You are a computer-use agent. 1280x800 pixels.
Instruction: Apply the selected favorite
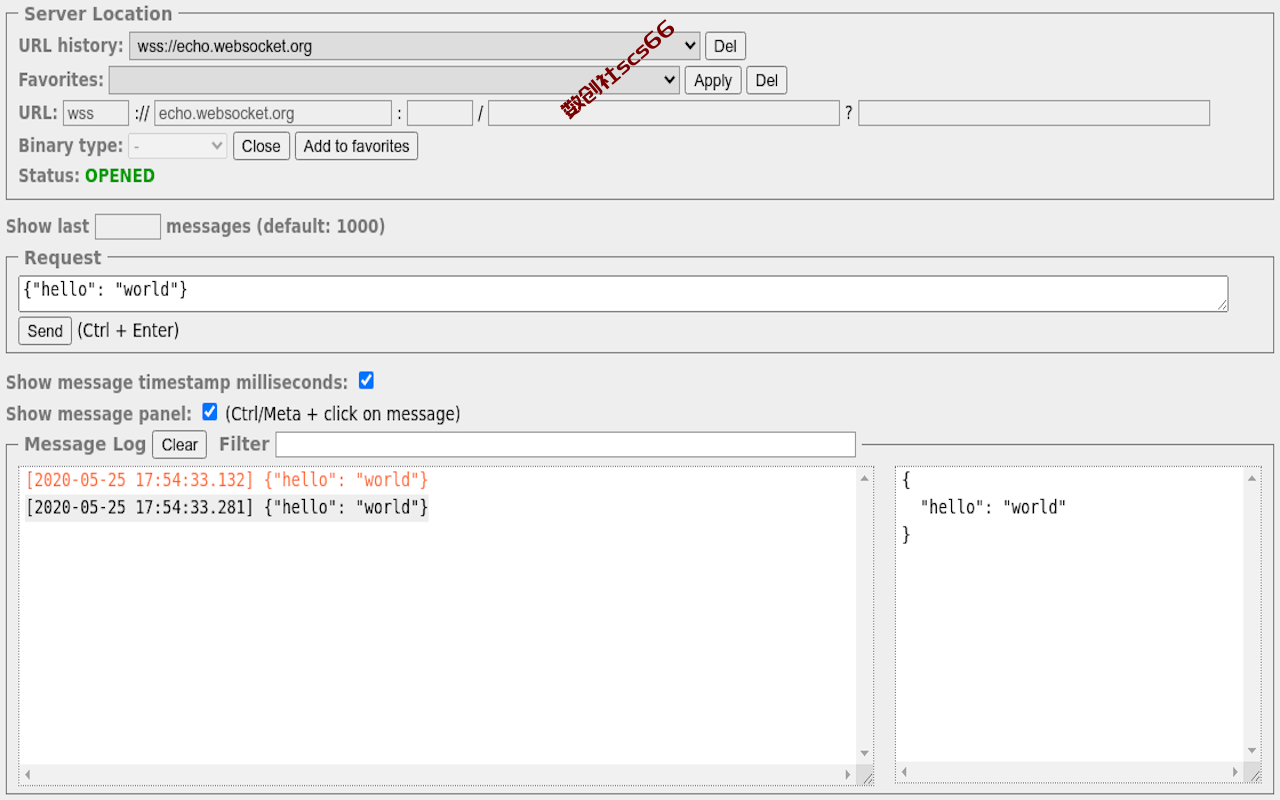713,80
